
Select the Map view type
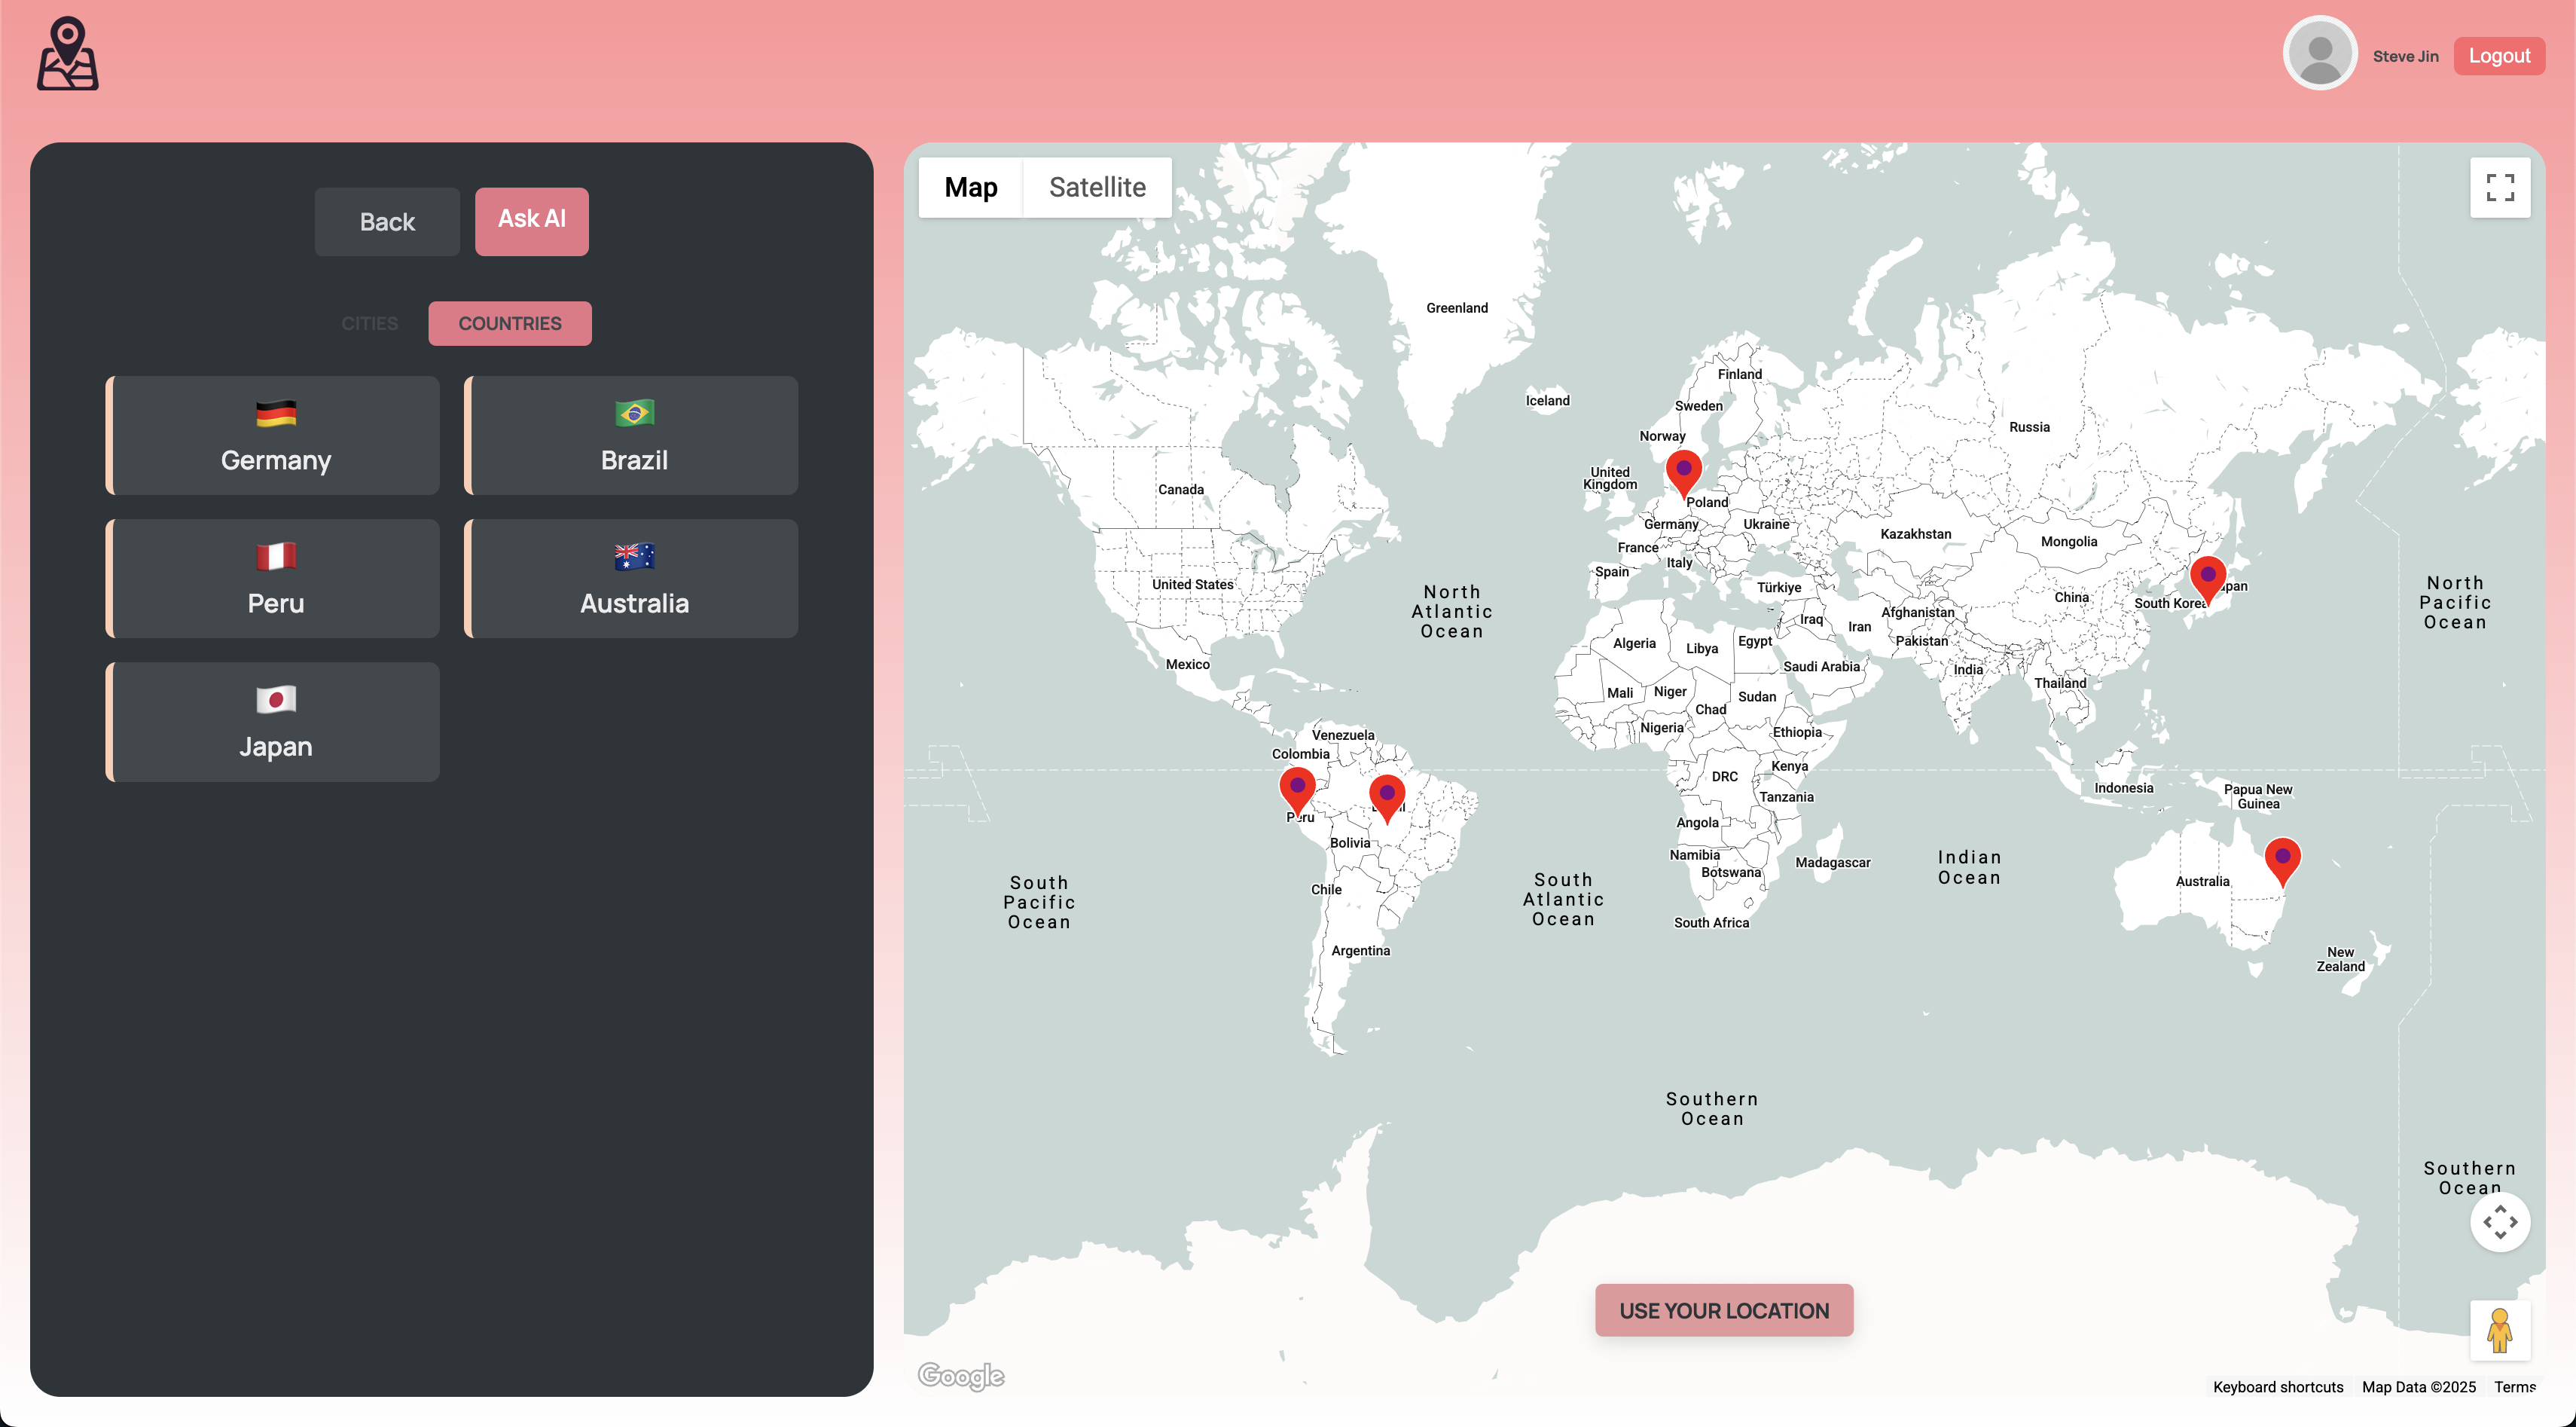970,187
